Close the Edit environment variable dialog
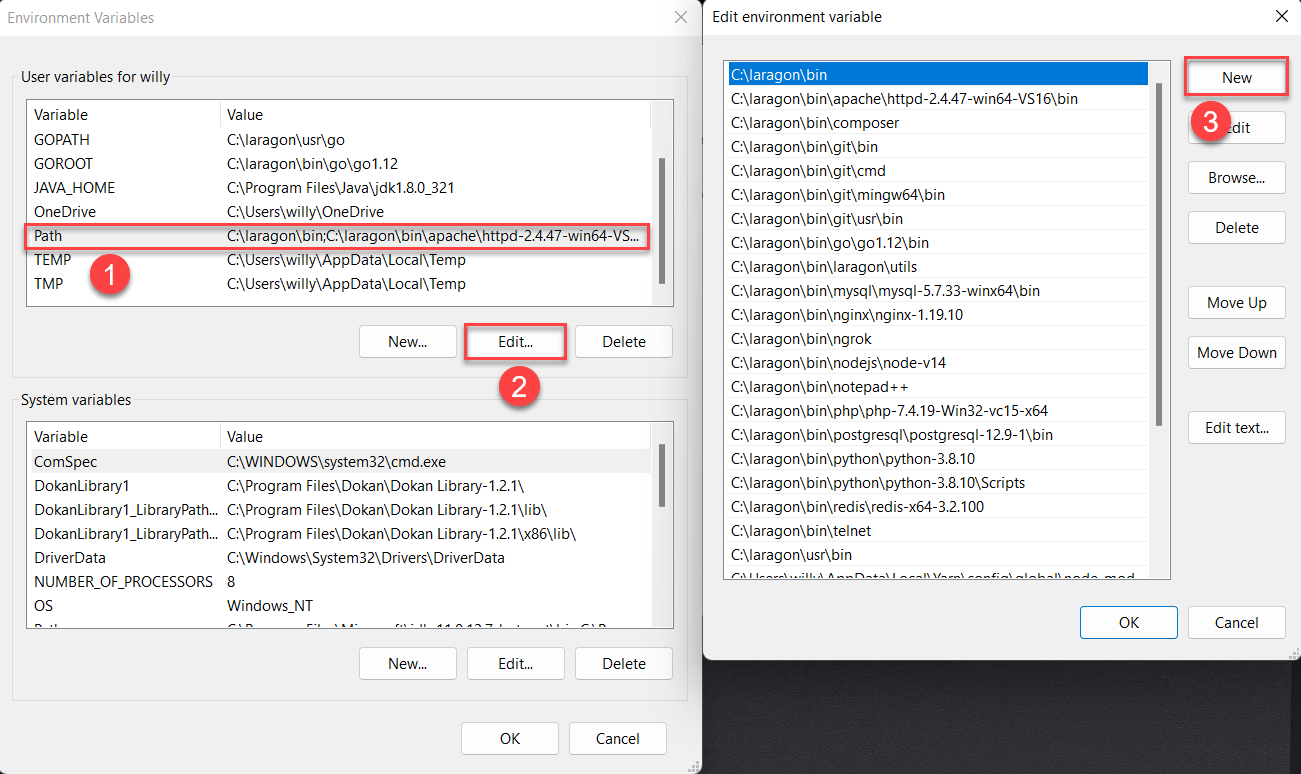Viewport: 1301px width, 774px height. pos(1282,16)
